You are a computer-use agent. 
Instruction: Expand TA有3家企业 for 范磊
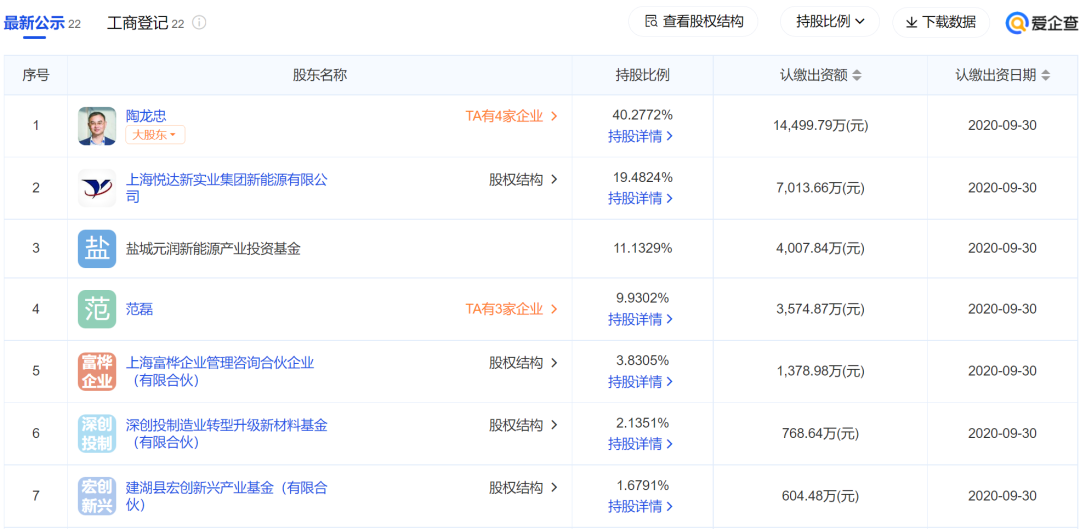(x=512, y=309)
